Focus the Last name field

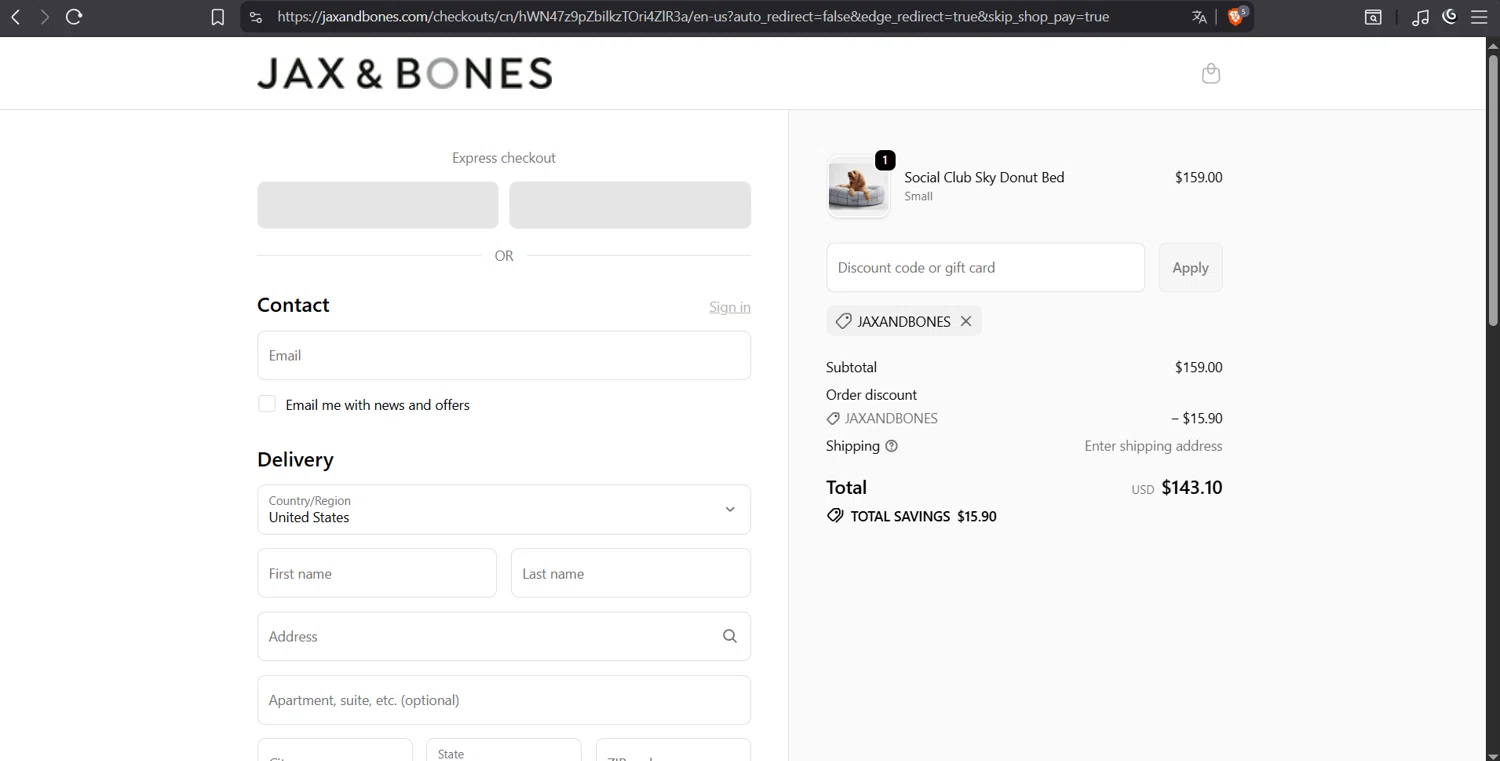631,574
